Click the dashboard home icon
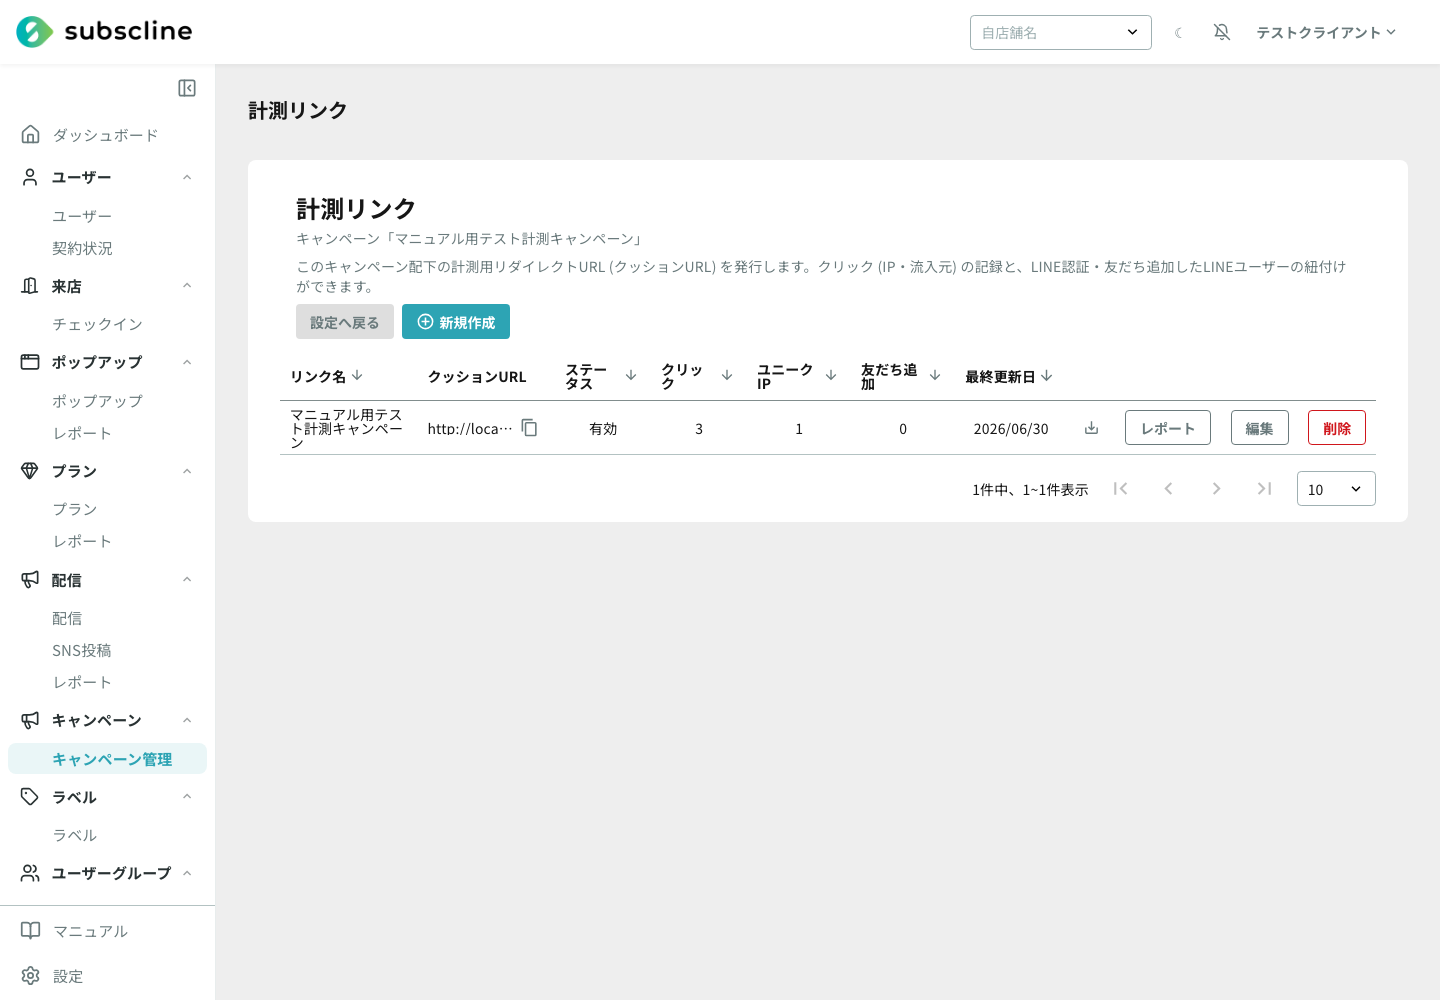Viewport: 1440px width, 1000px height. pyautogui.click(x=31, y=134)
